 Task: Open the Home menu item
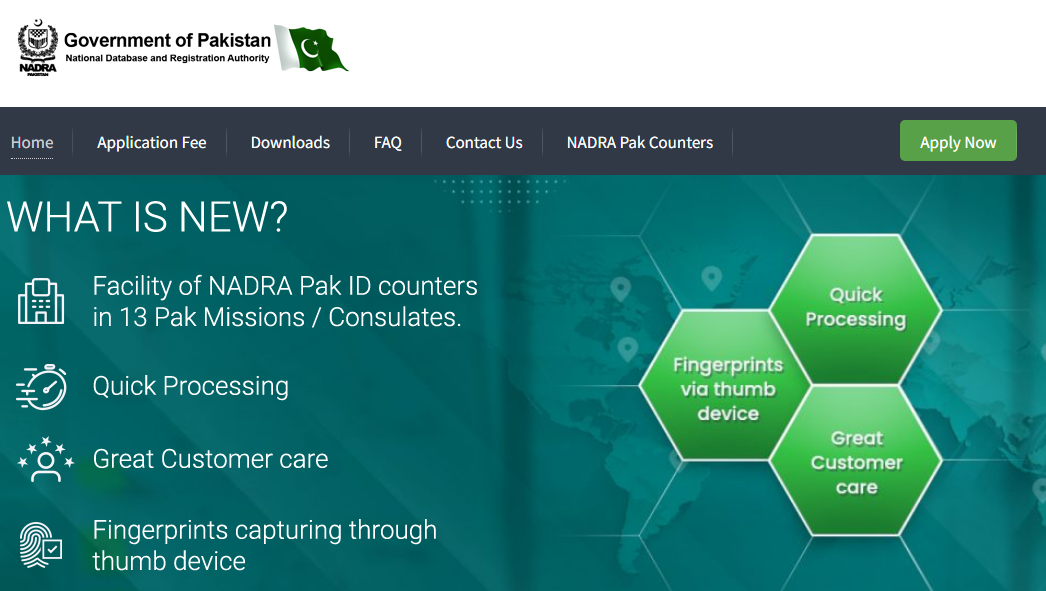coord(32,143)
